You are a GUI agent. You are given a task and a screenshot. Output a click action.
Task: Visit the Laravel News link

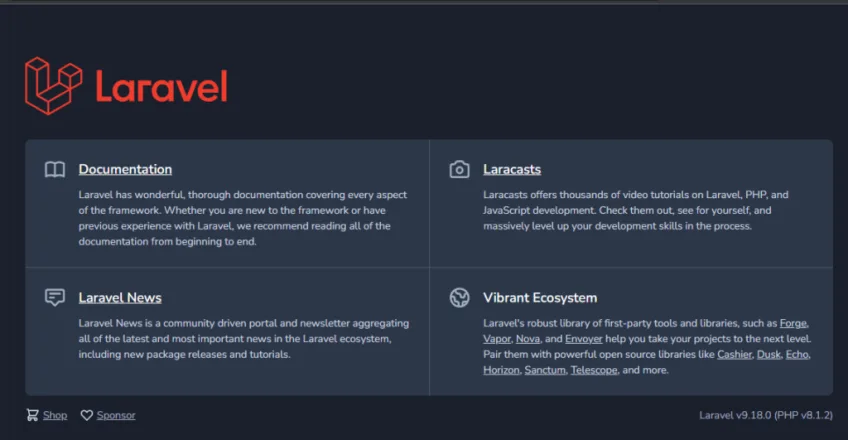tap(120, 297)
